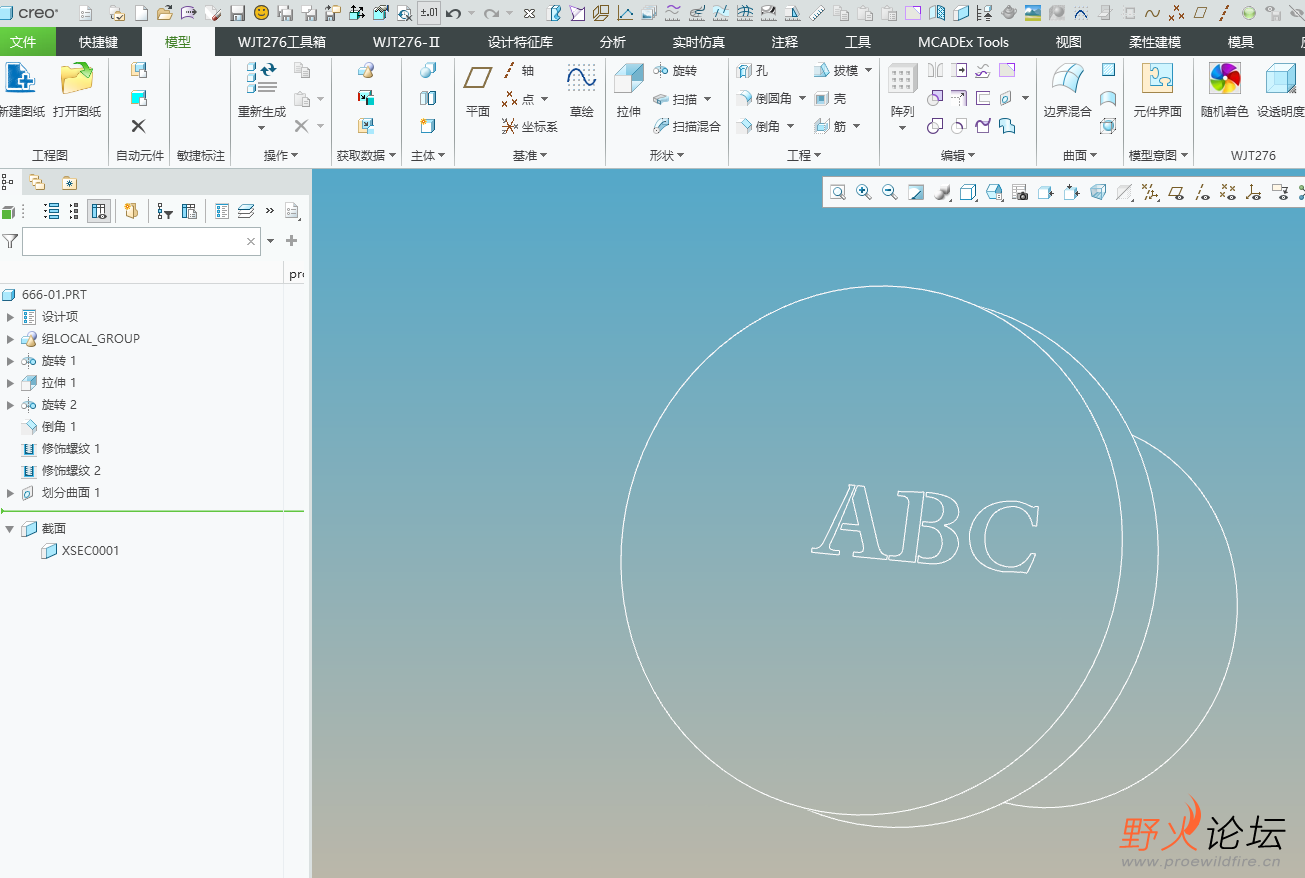Expand the 拉伸 1 feature node
The width and height of the screenshot is (1305, 878).
pos(10,383)
